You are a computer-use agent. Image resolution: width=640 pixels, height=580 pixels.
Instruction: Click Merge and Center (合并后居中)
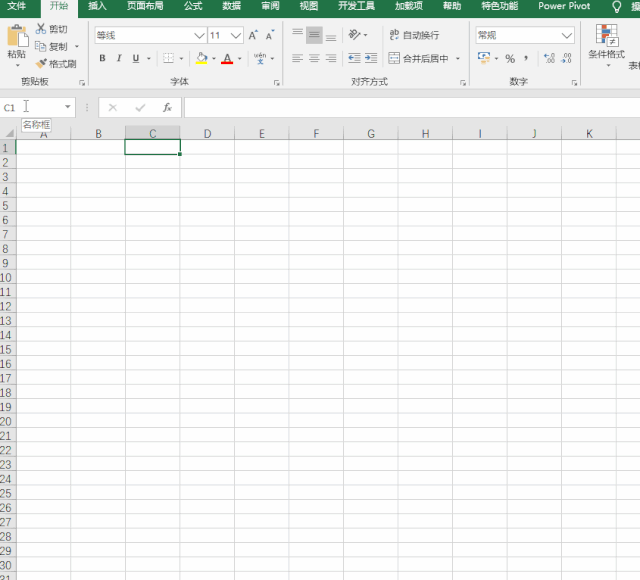coord(418,58)
